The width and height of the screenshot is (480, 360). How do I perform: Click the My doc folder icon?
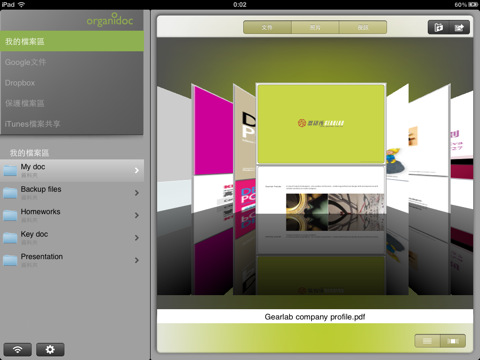point(10,170)
